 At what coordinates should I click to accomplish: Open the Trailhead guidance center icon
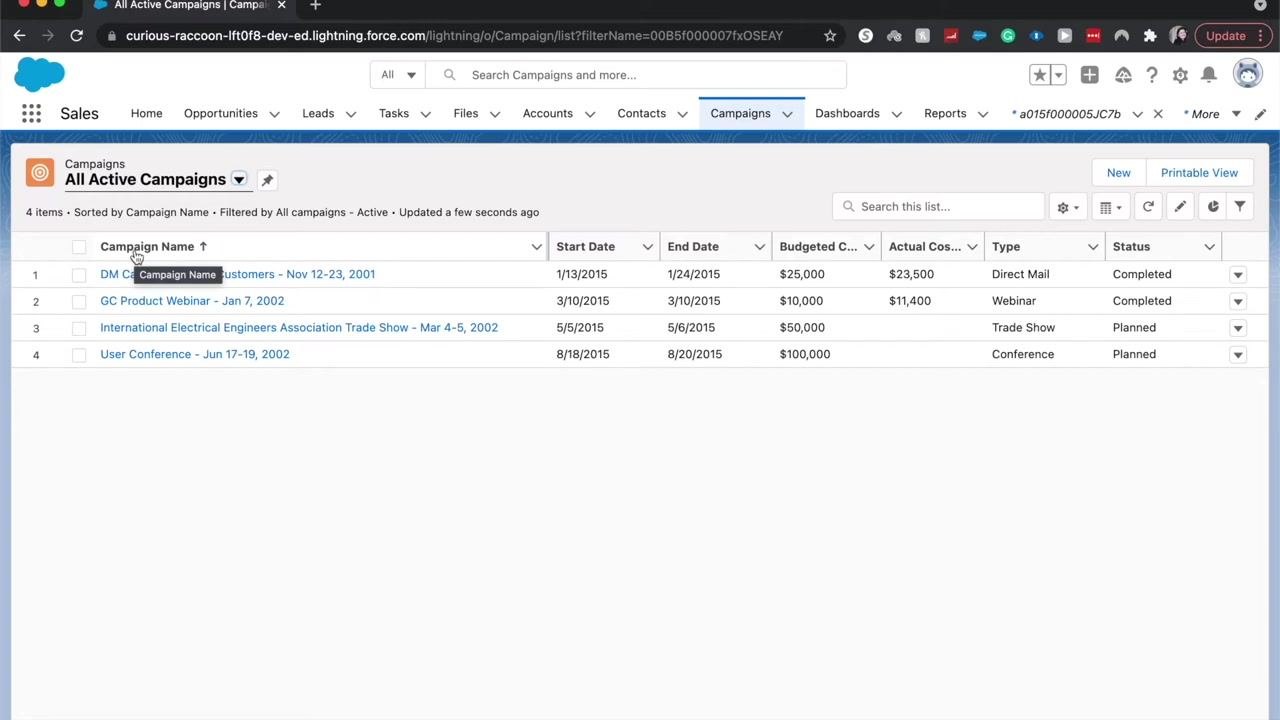tap(1123, 75)
